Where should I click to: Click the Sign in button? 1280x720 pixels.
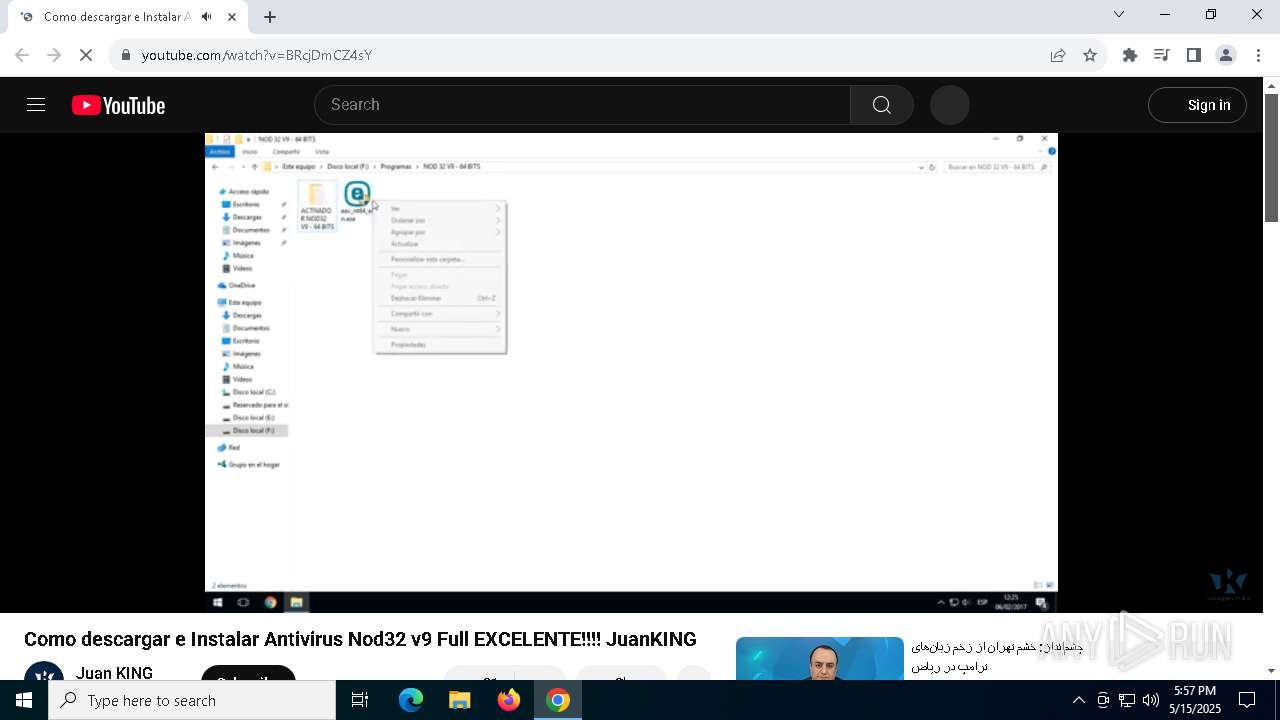coord(1197,105)
